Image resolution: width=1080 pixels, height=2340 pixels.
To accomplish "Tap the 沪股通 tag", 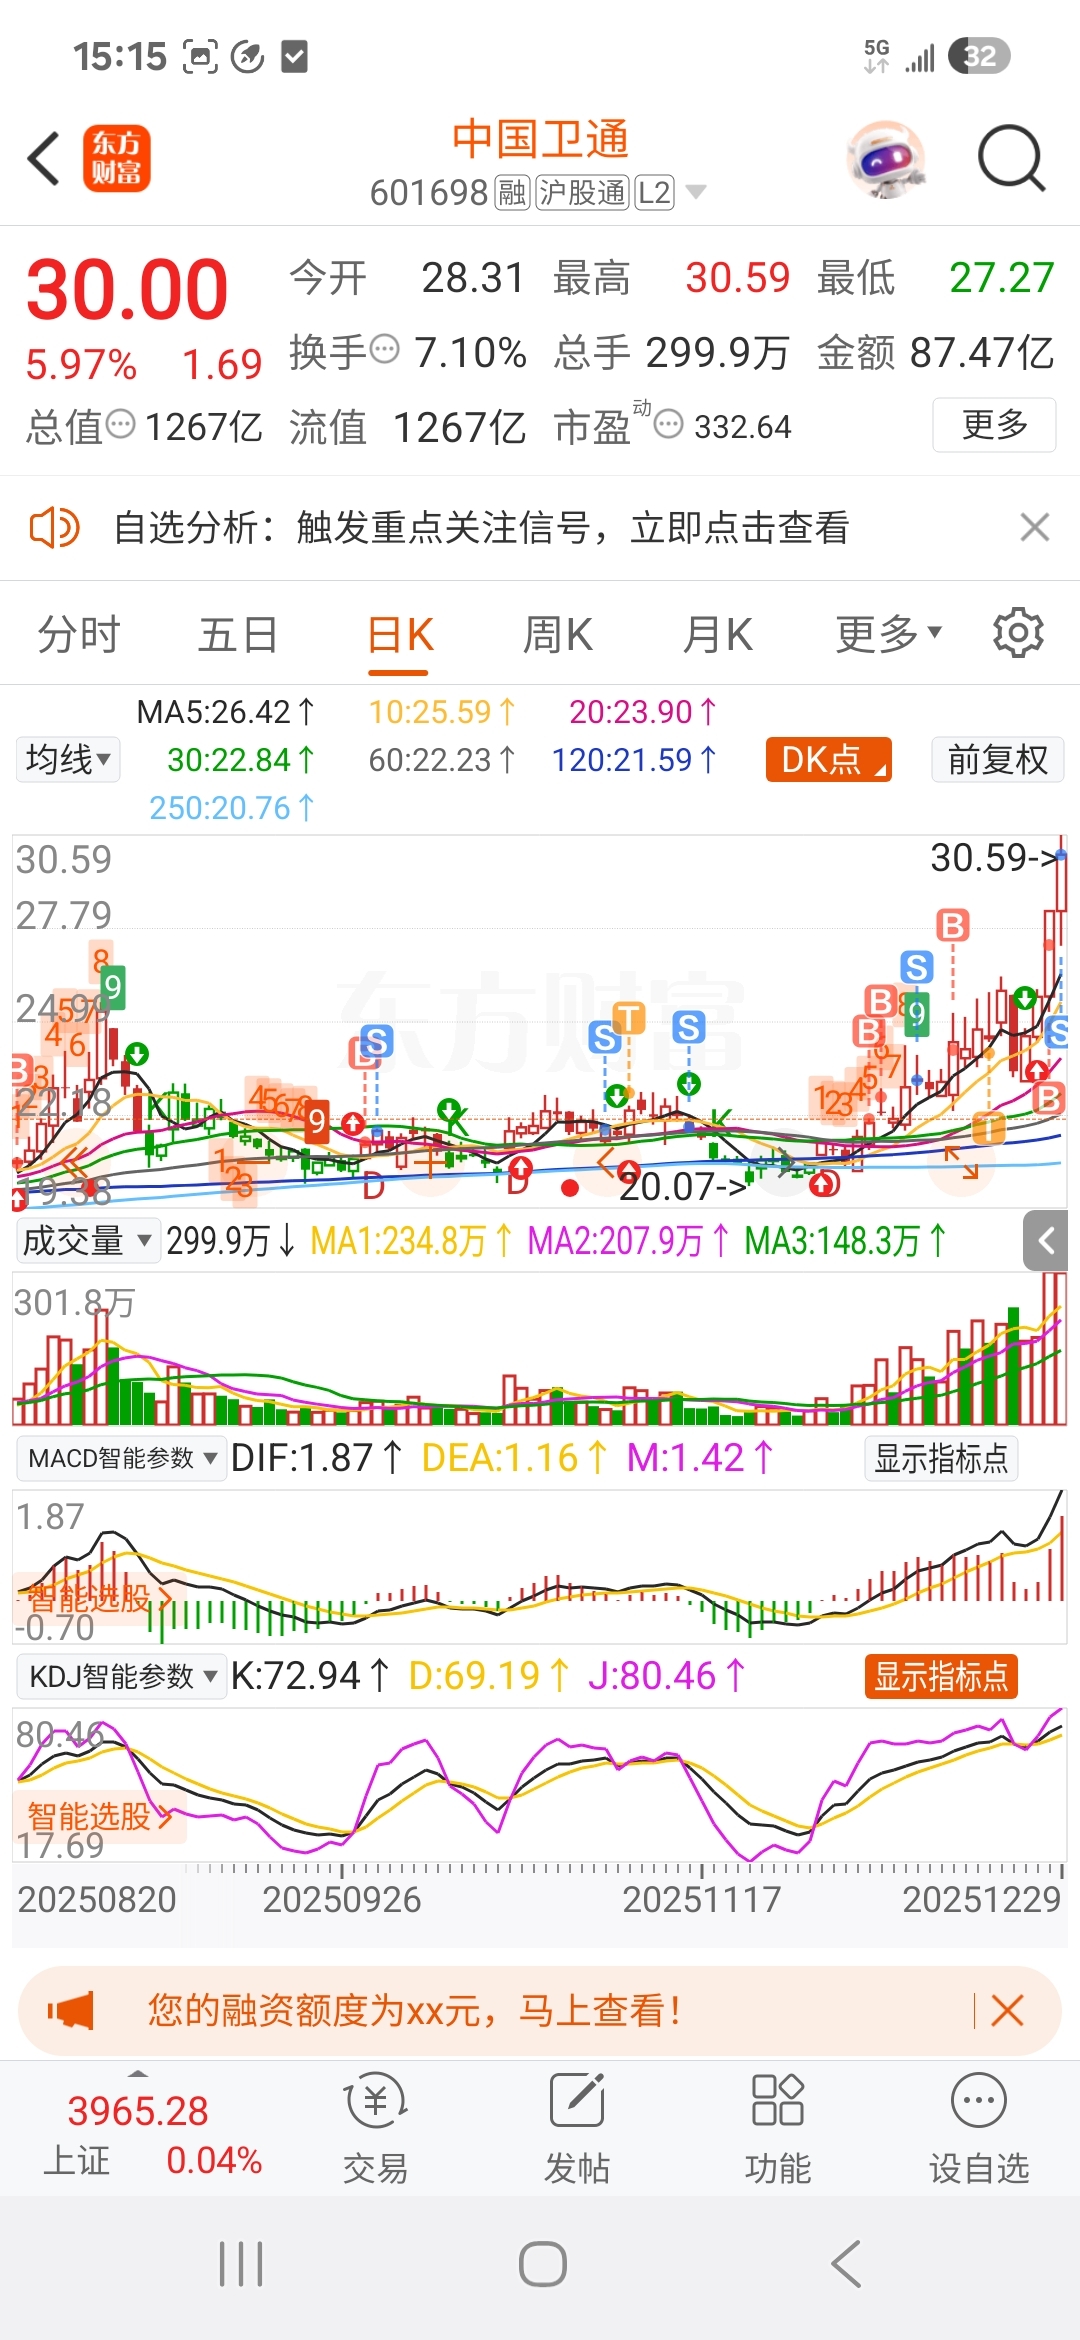I will pyautogui.click(x=583, y=192).
